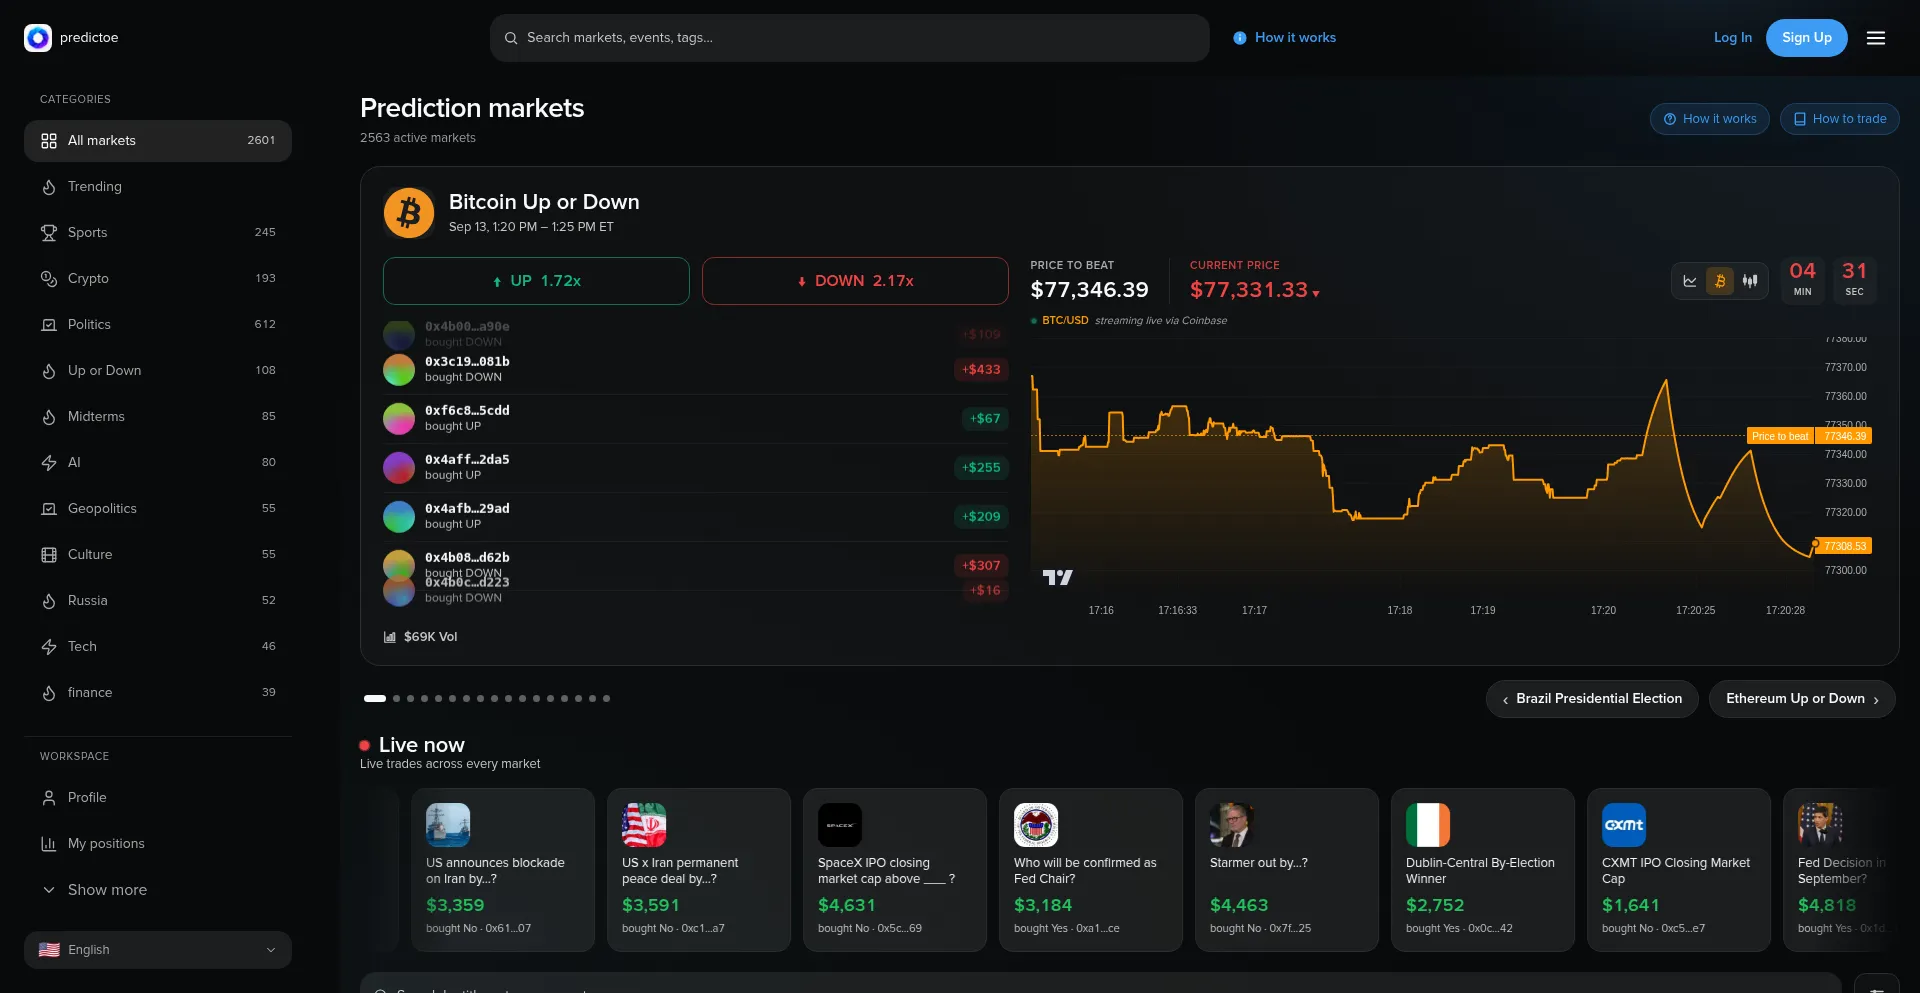Open Up or Down category
The image size is (1920, 993).
point(158,371)
